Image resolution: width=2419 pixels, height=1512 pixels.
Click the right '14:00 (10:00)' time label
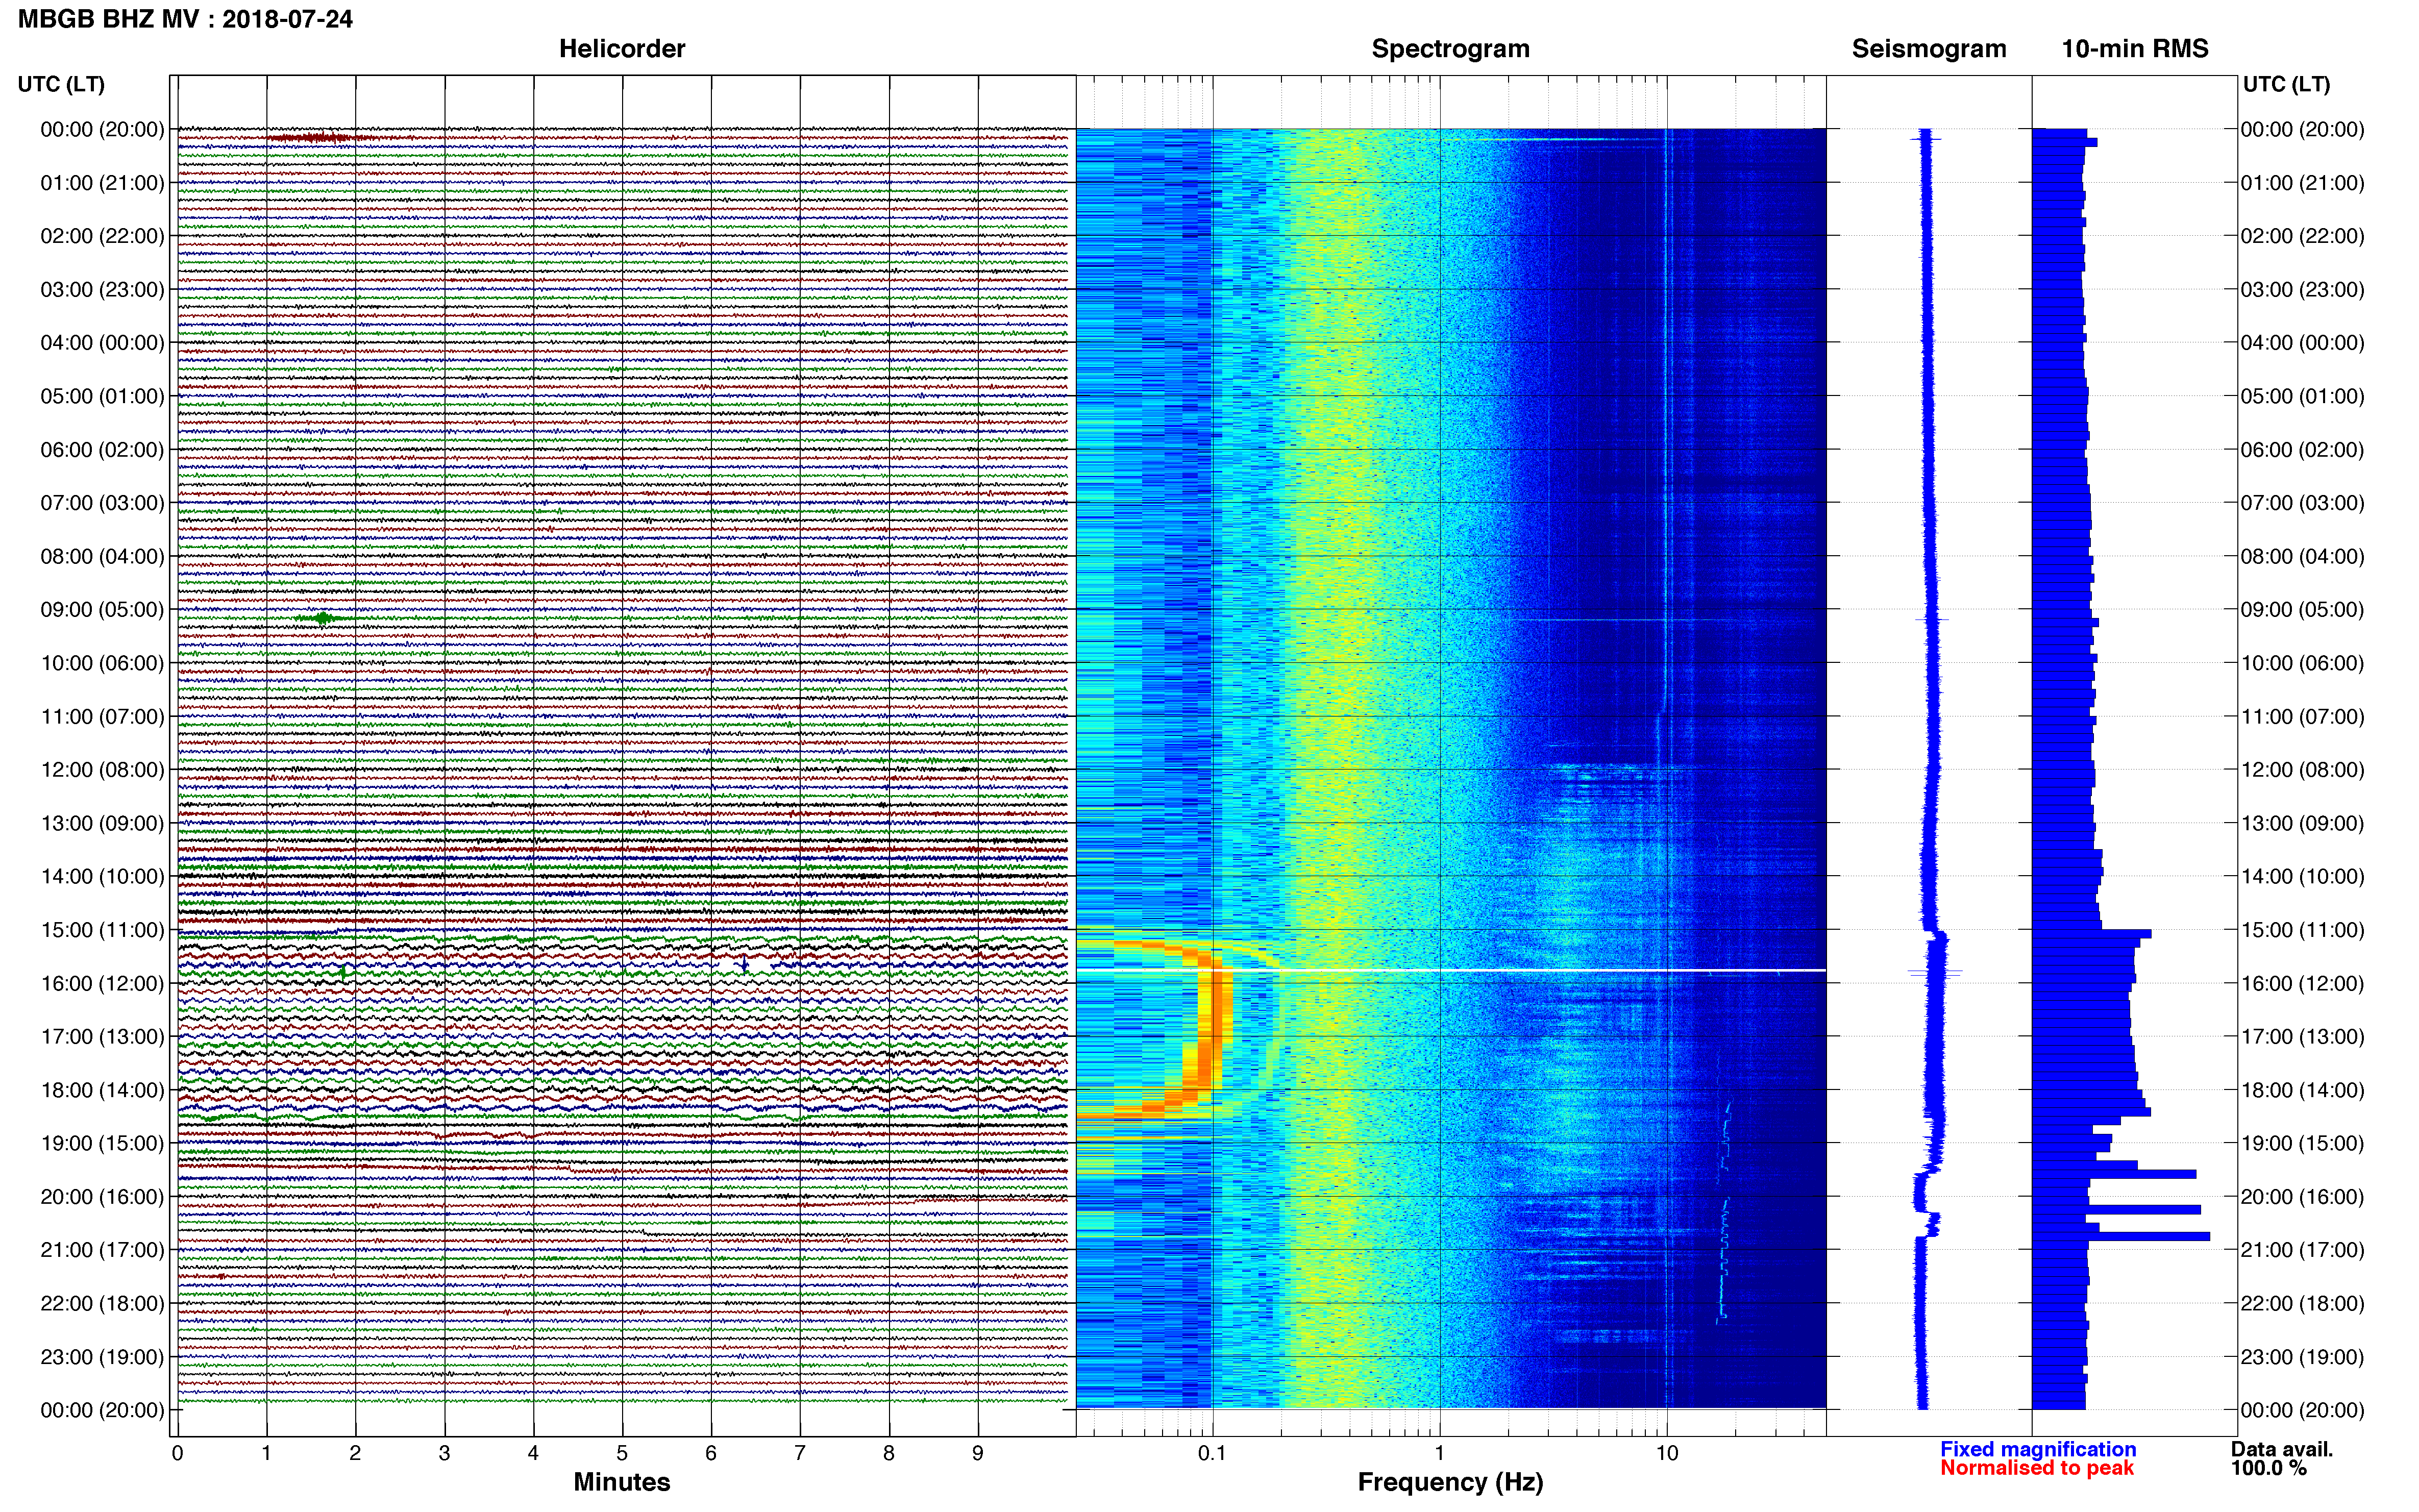[2302, 877]
